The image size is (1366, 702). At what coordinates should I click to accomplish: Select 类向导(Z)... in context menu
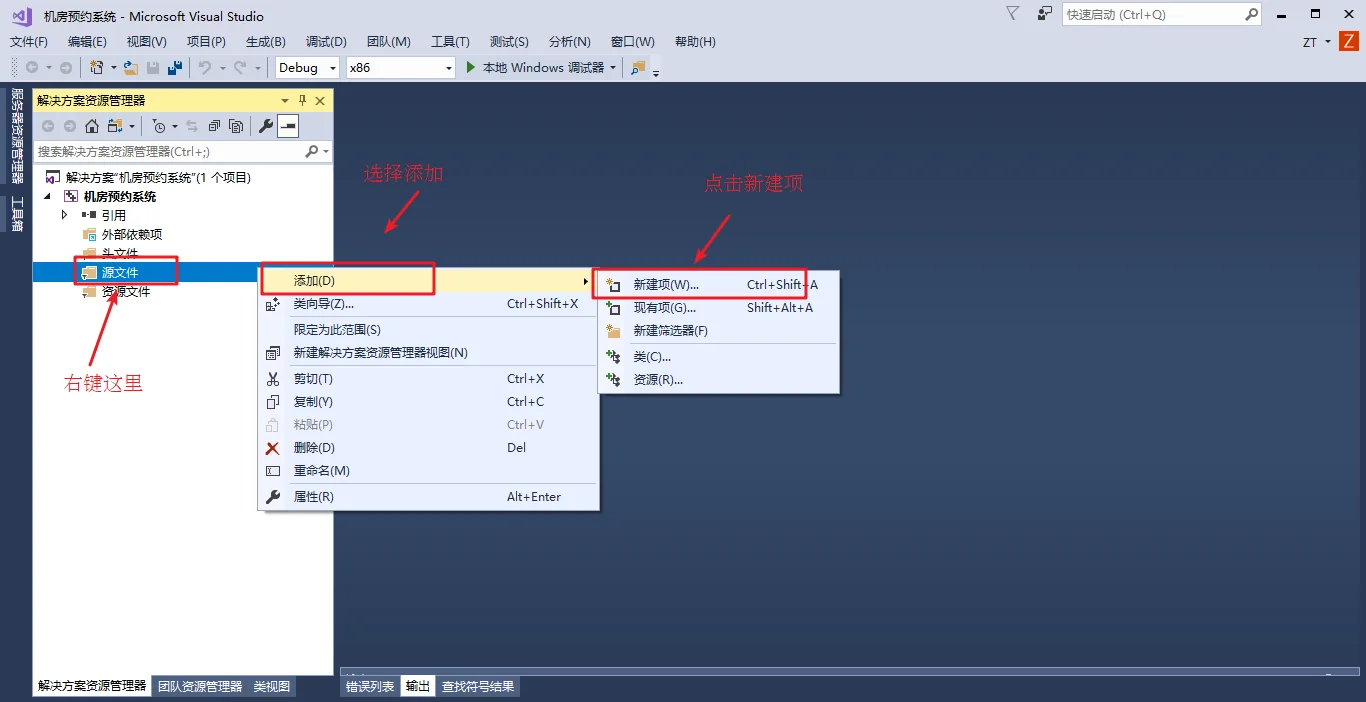coord(429,304)
